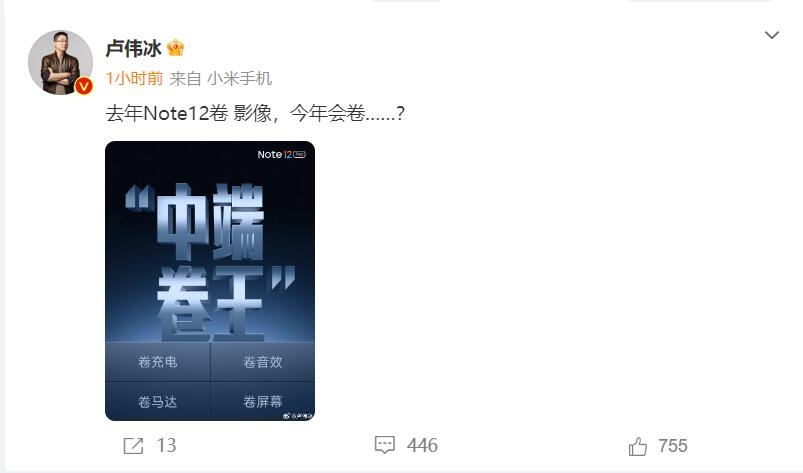
Task: Click the repost count 13
Action: coord(166,445)
